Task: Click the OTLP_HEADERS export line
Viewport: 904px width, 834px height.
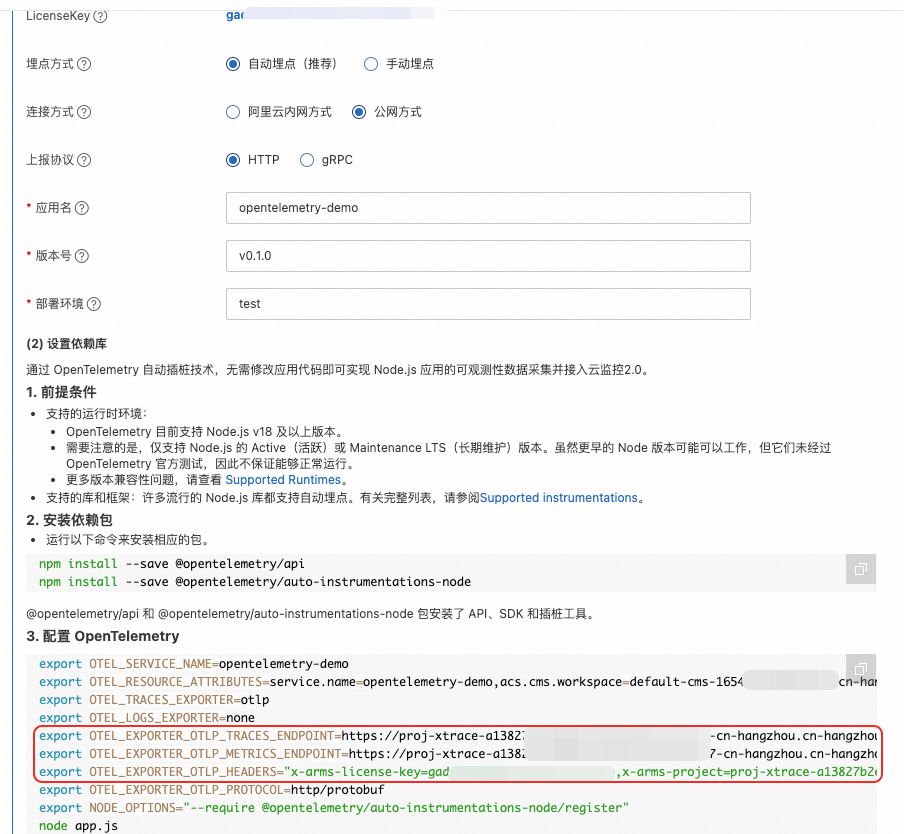Action: 458,772
